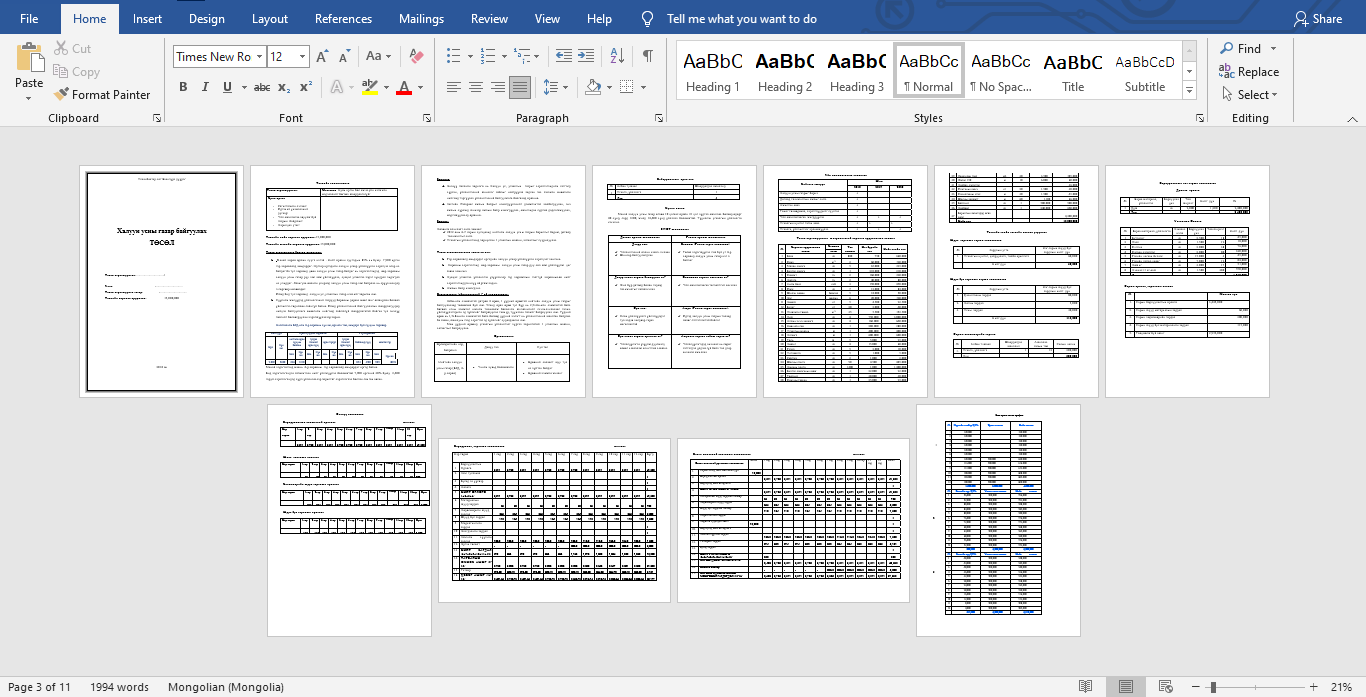The image size is (1366, 697).
Task: Decrease font size with Shrink Font
Action: pos(347,57)
